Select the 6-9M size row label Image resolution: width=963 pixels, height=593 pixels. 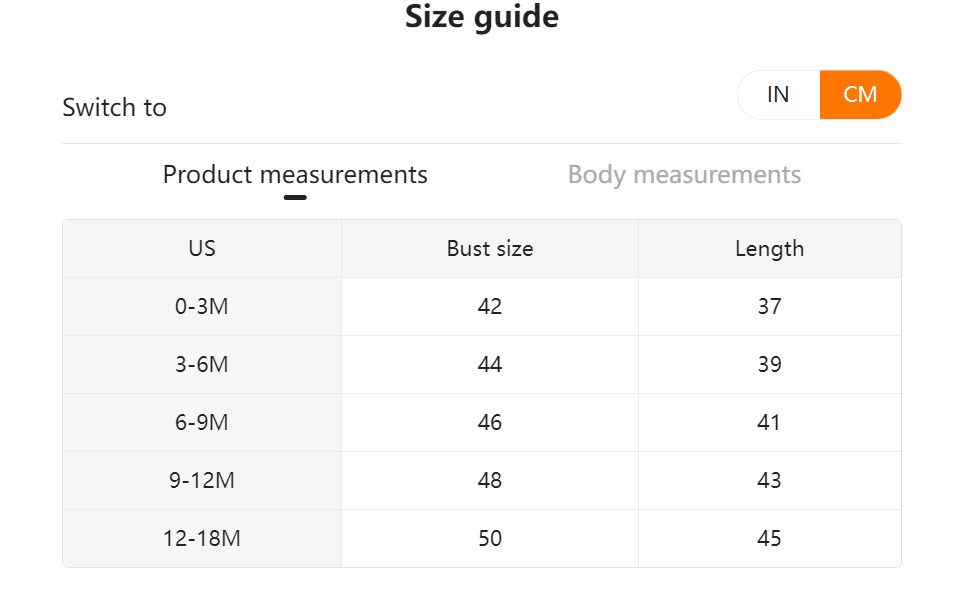pyautogui.click(x=202, y=423)
